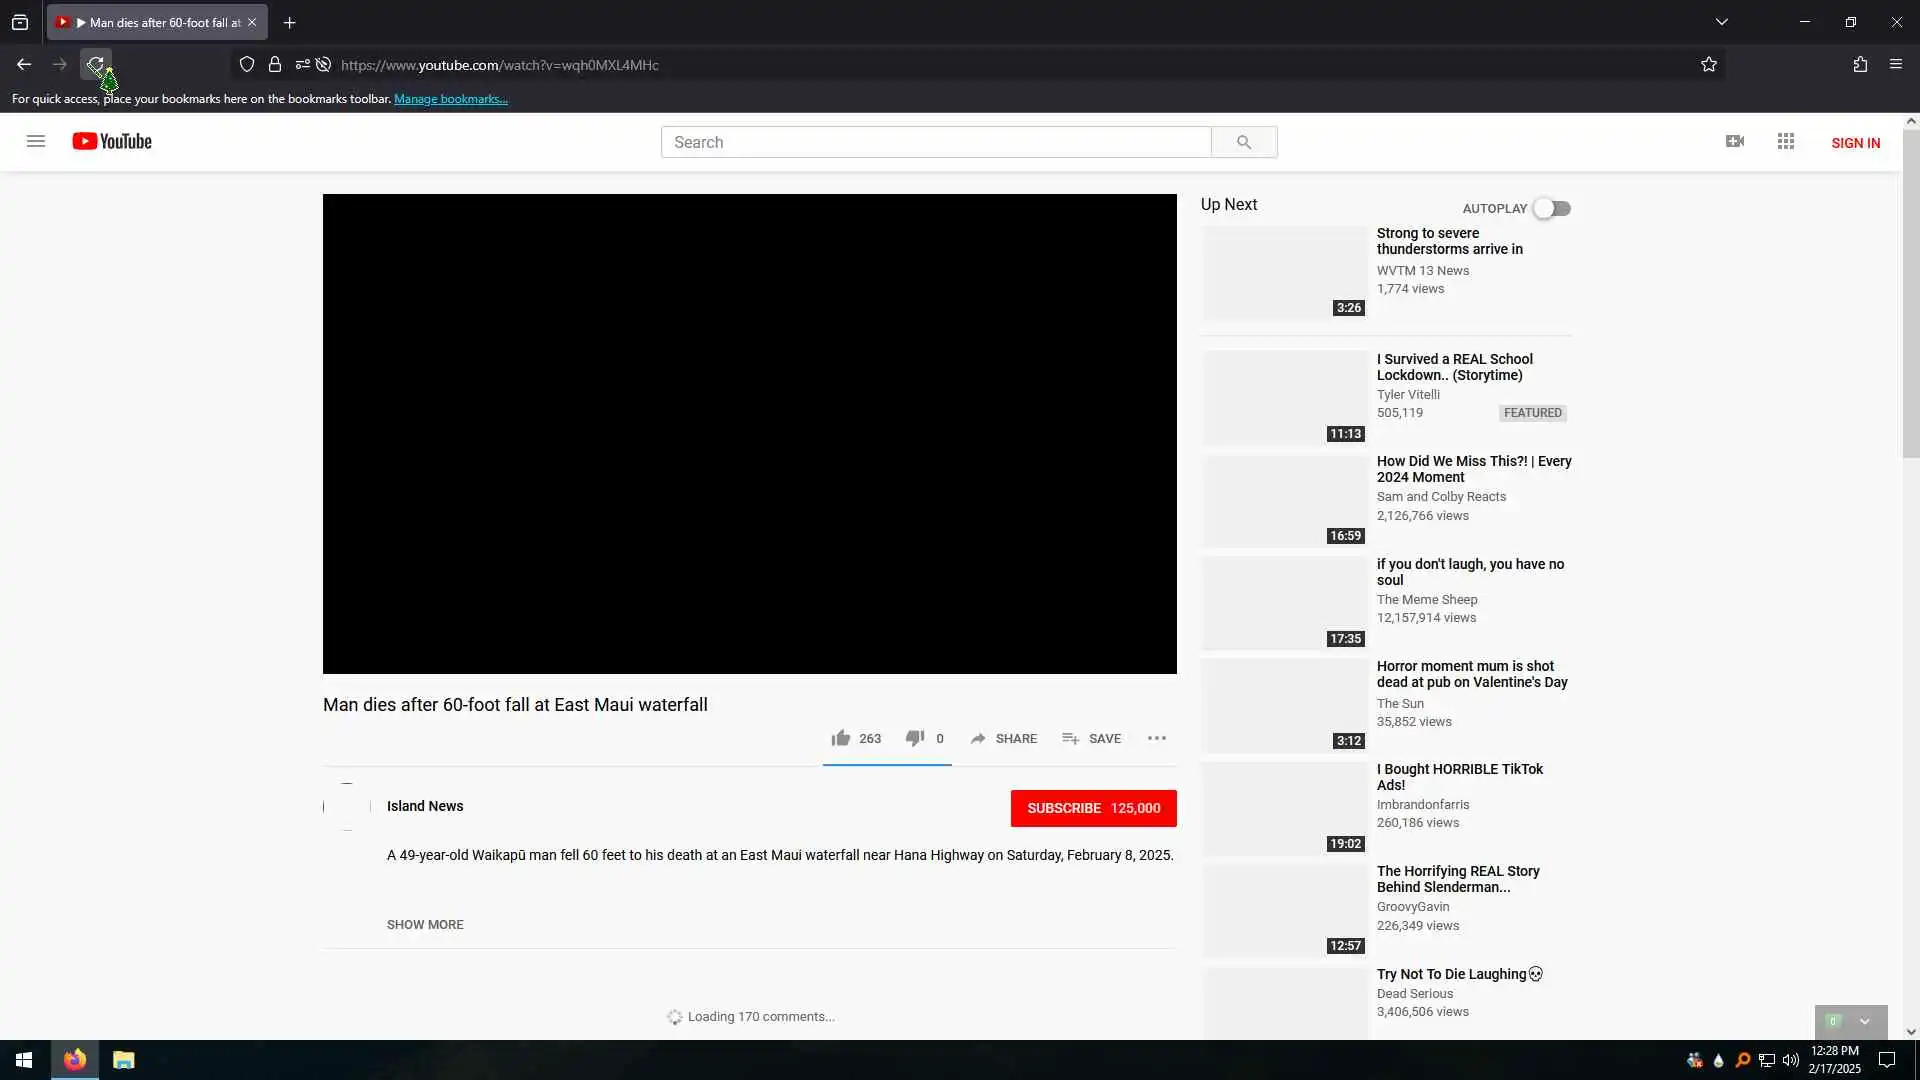Click the thumbs up like icon

tap(840, 738)
